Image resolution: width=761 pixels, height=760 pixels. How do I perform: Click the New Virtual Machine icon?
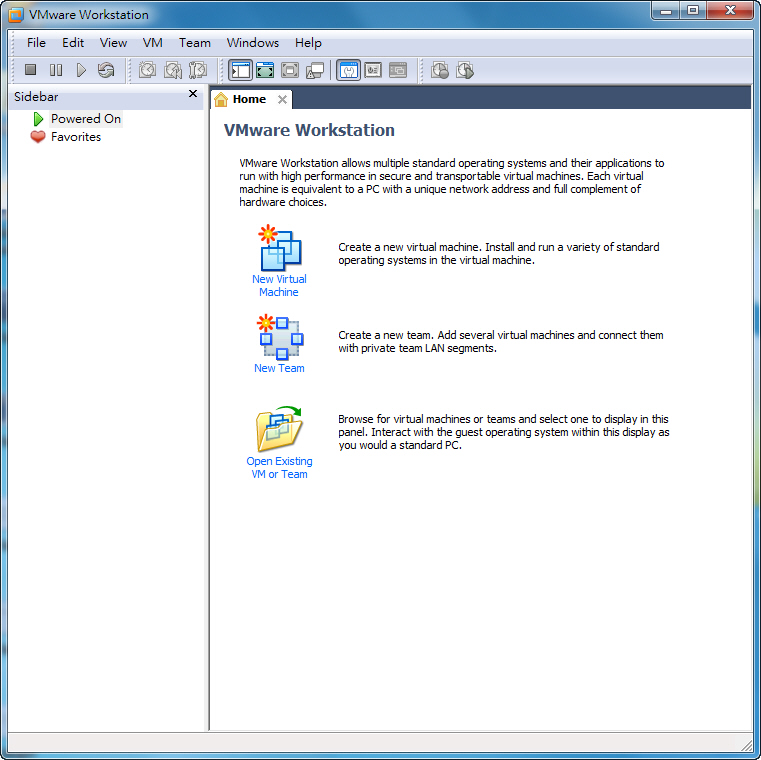(x=279, y=248)
